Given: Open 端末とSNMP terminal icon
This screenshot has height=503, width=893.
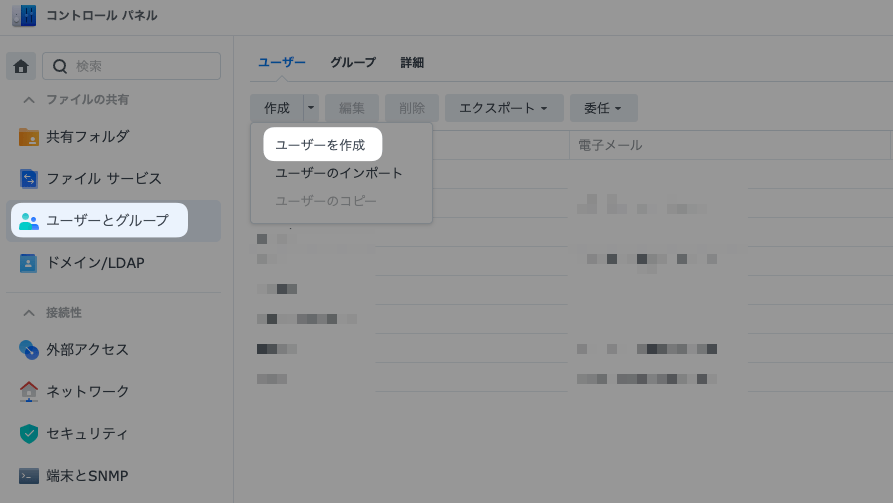Looking at the screenshot, I should pos(29,476).
